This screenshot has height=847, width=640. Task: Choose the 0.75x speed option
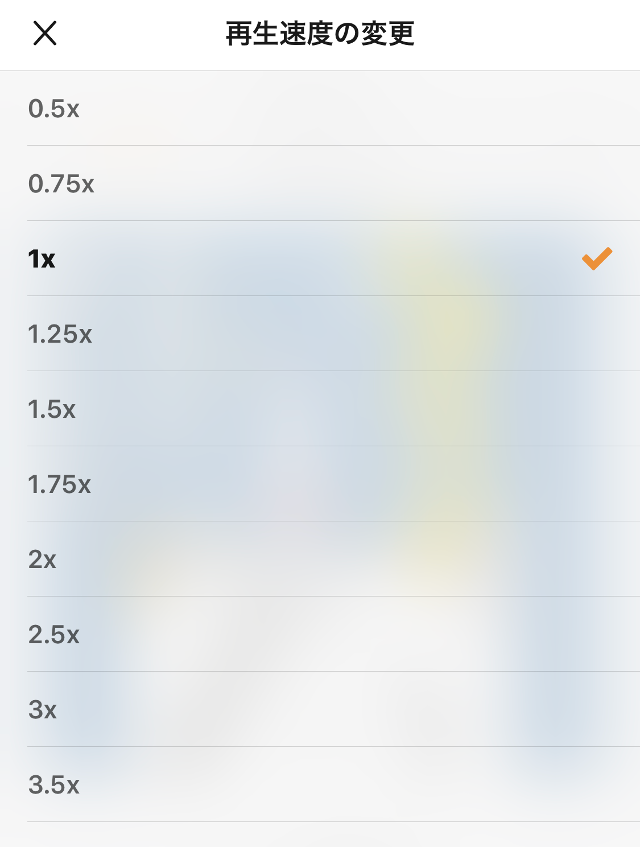coord(61,184)
